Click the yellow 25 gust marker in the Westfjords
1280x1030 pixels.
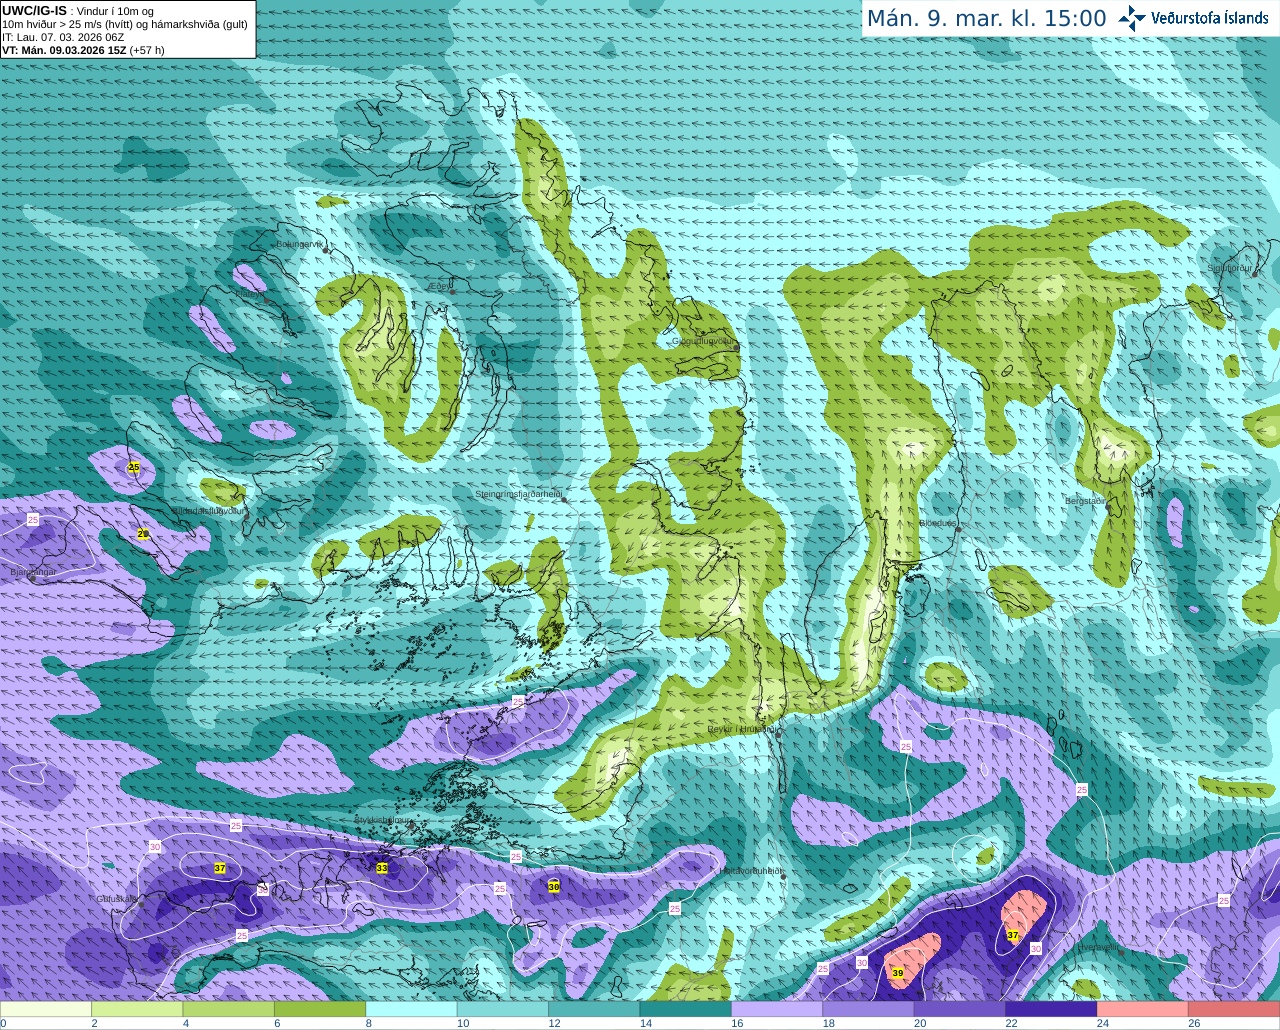click(x=134, y=467)
